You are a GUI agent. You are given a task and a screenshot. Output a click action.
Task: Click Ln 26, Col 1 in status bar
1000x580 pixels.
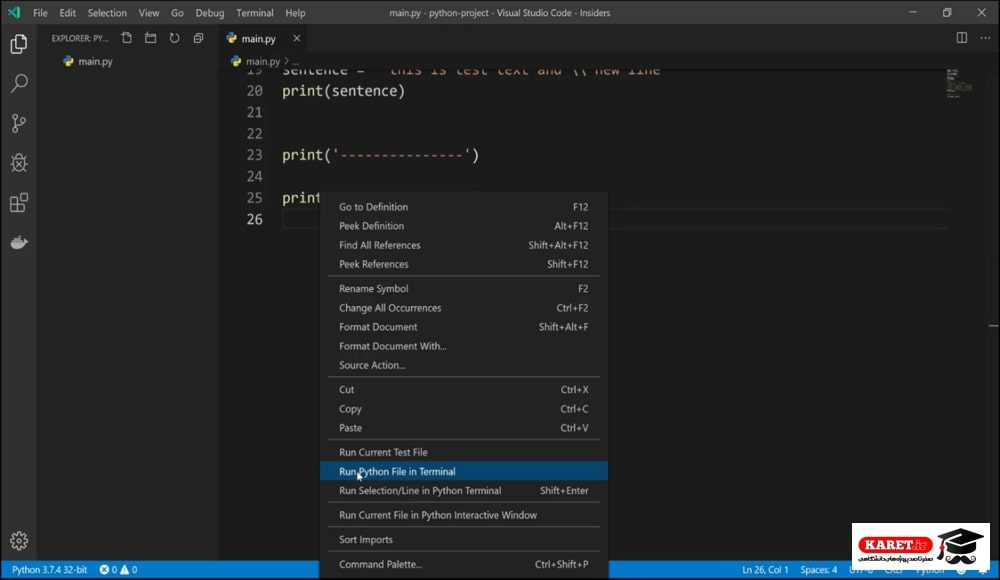[x=765, y=570]
